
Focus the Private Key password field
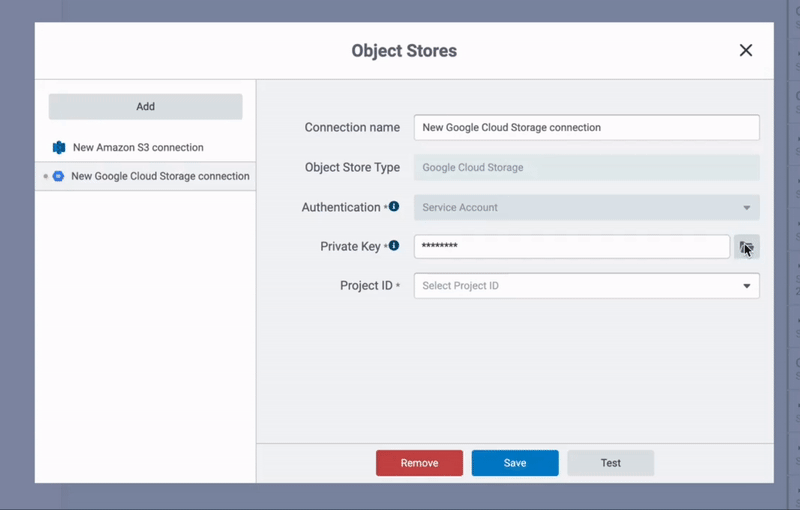tap(571, 247)
